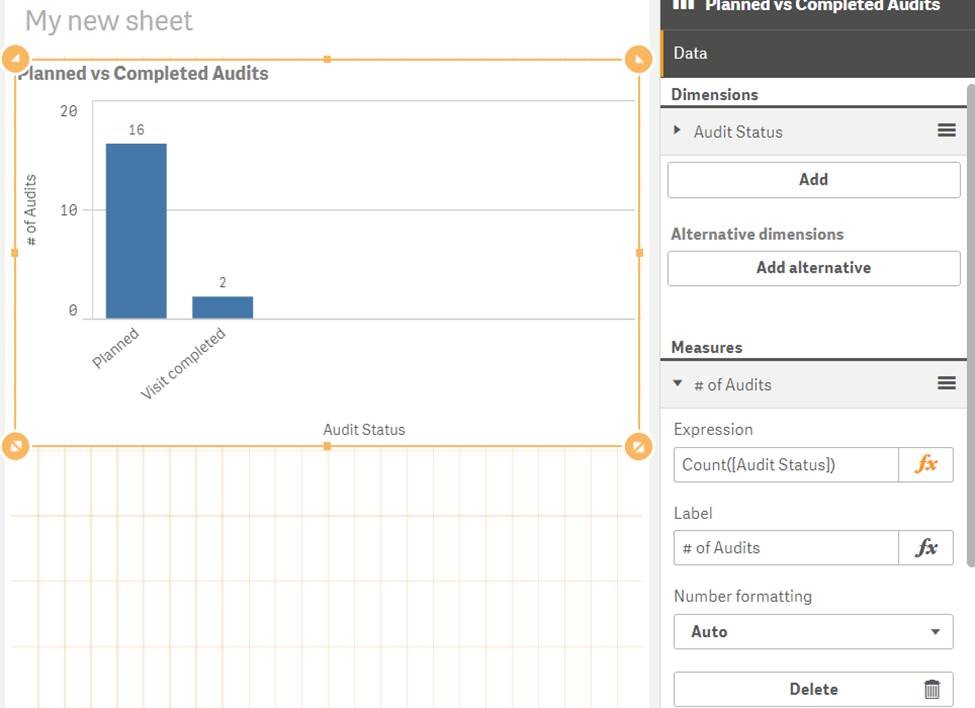Collapse the # of Audits measure
The height and width of the screenshot is (708, 975).
(x=678, y=384)
